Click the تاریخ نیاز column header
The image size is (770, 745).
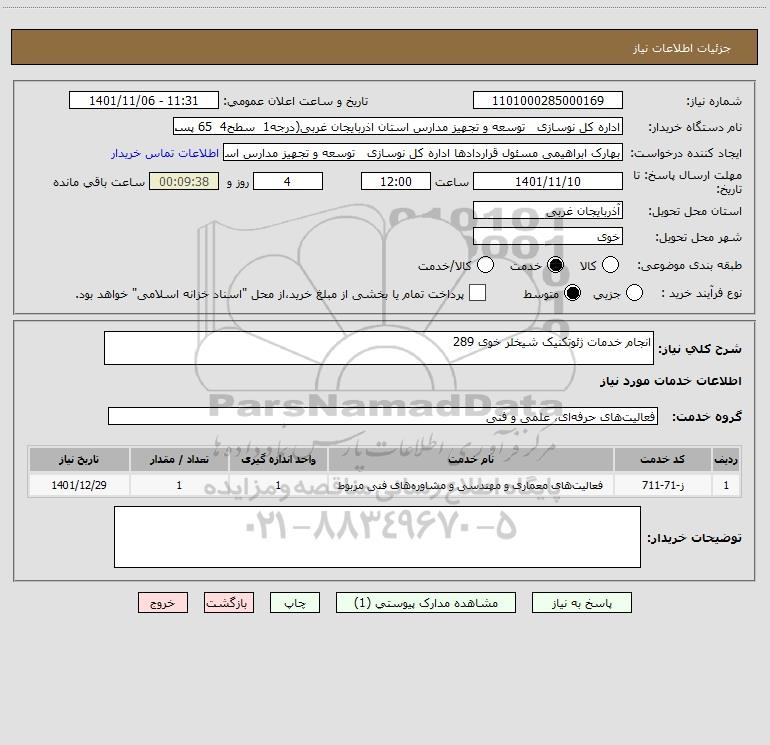[79, 459]
